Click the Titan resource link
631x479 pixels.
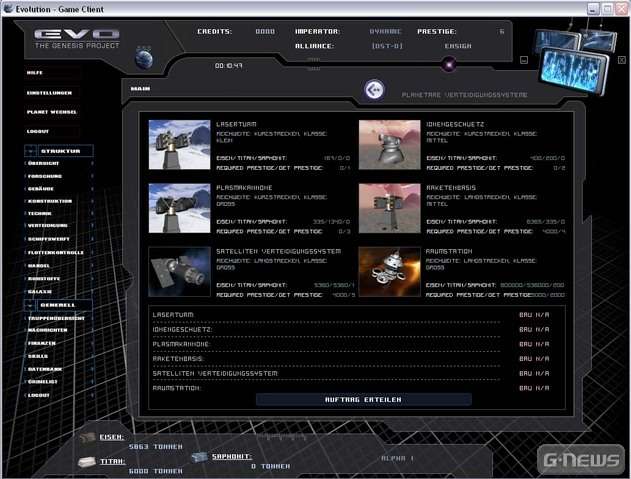112,461
